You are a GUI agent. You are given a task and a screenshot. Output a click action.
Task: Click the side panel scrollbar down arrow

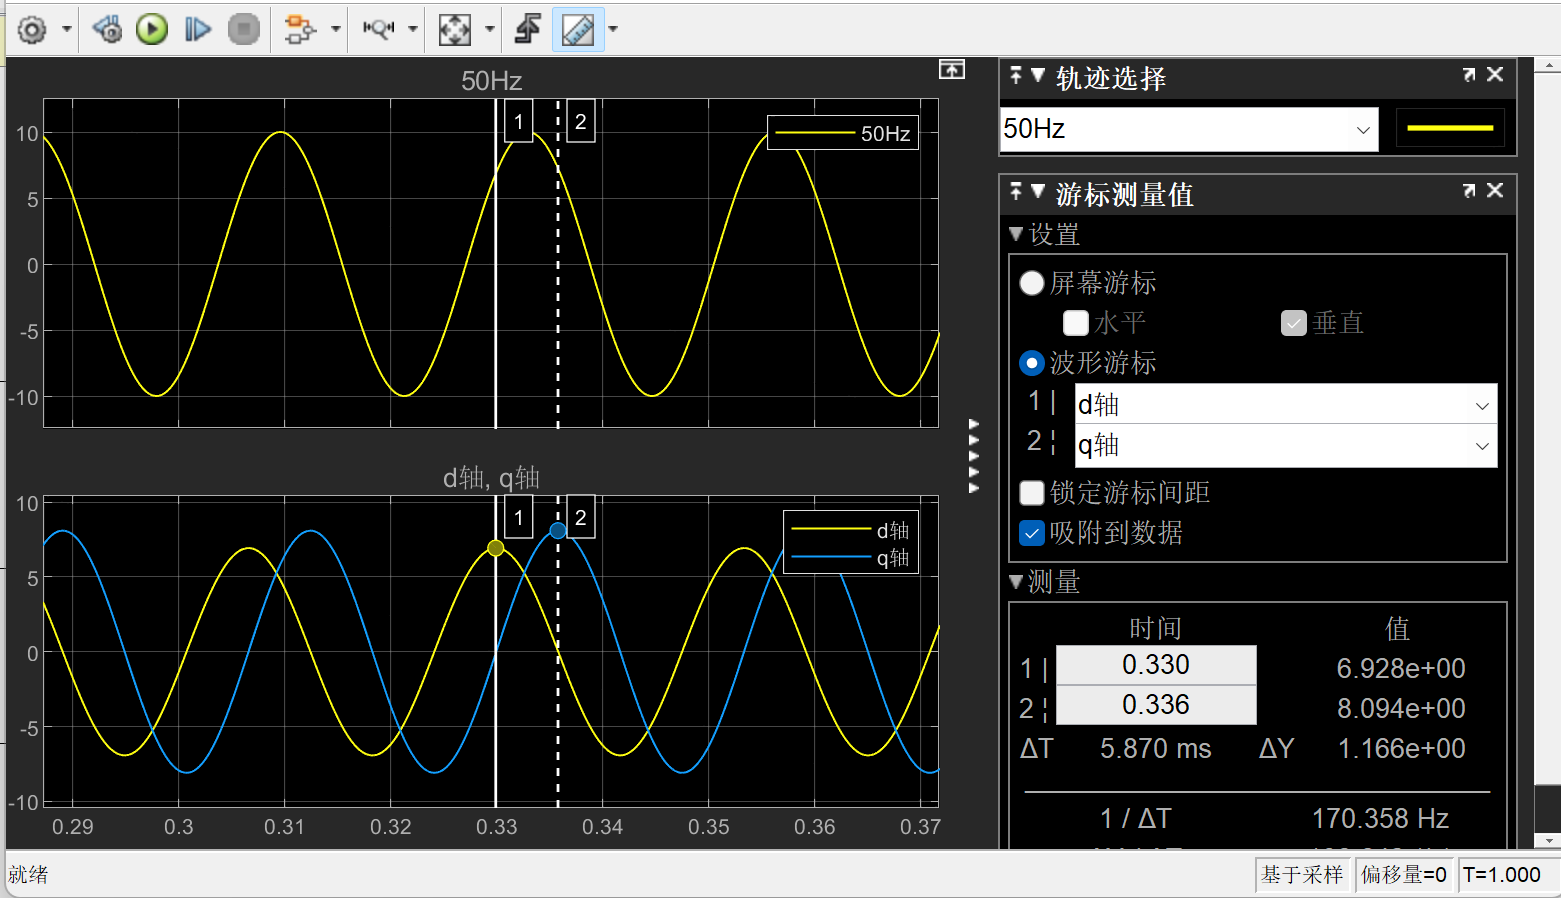tap(1548, 841)
